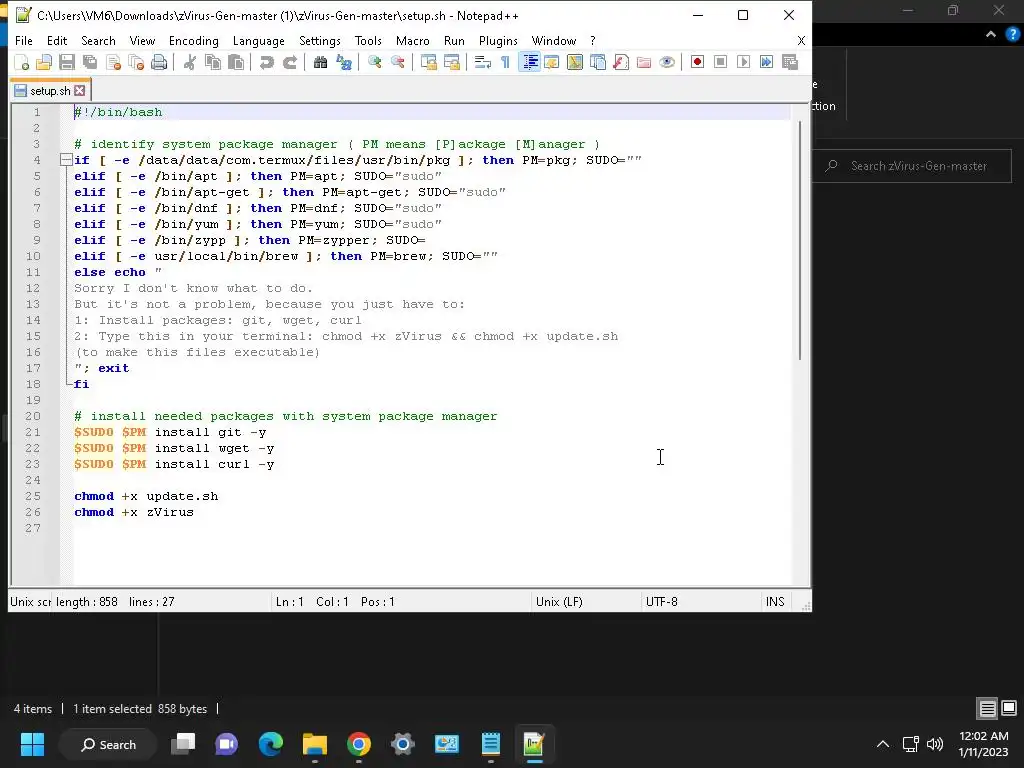Image resolution: width=1024 pixels, height=768 pixels.
Task: Click the Cut scissors icon
Action: coord(189,62)
